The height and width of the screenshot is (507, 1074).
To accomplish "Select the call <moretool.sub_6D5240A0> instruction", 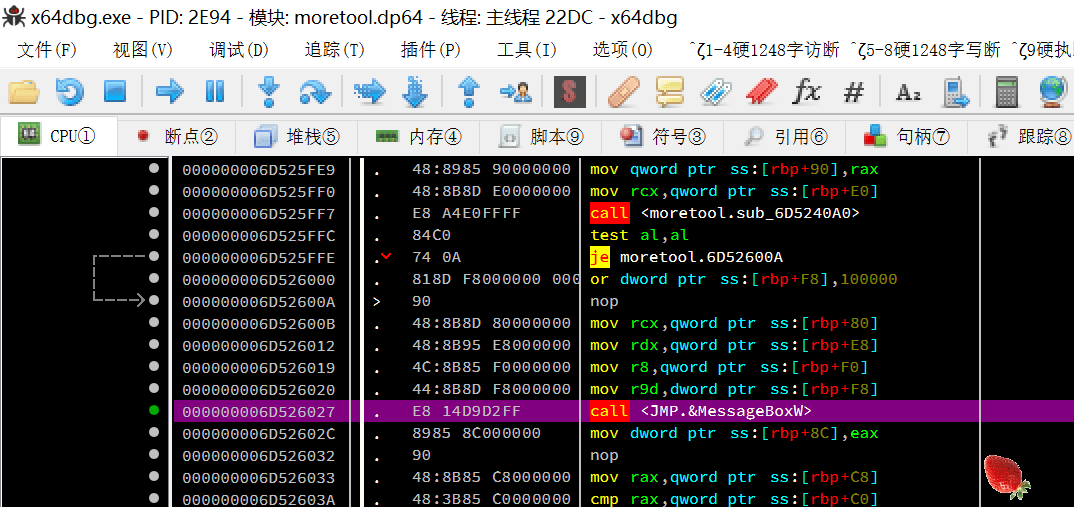I will point(724,213).
